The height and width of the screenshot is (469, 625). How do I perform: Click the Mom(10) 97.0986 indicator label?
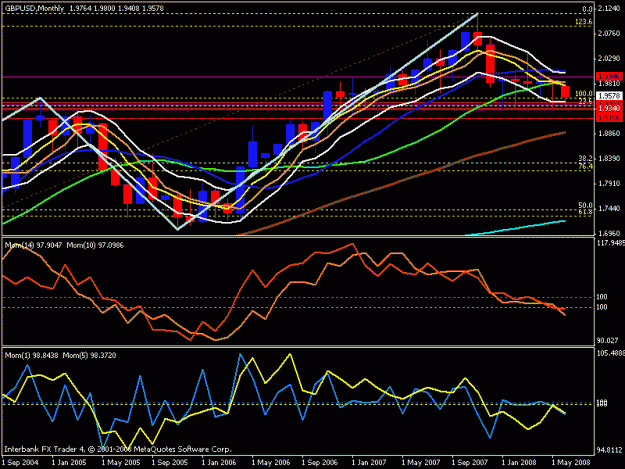(x=95, y=245)
